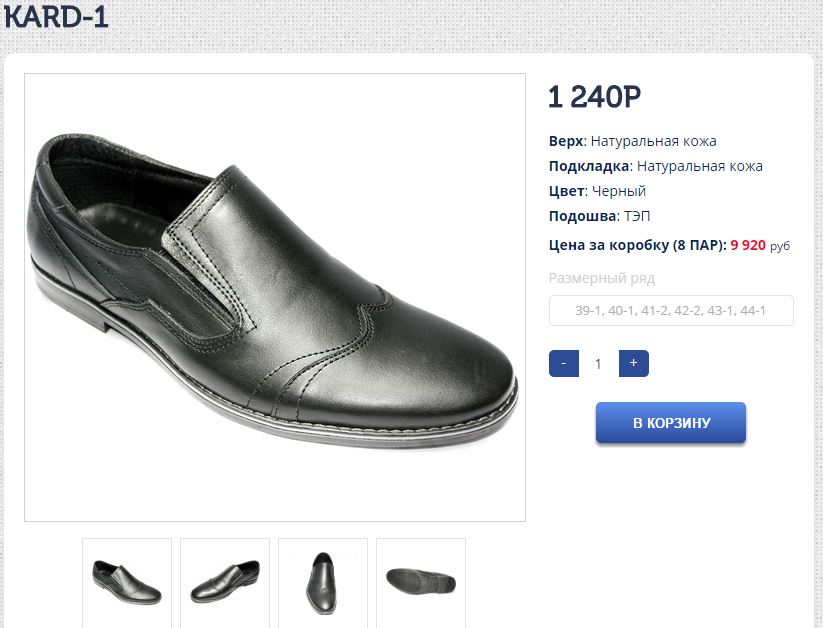Decrease quantity with the minus button
Screen dimensions: 823x628
coord(563,364)
